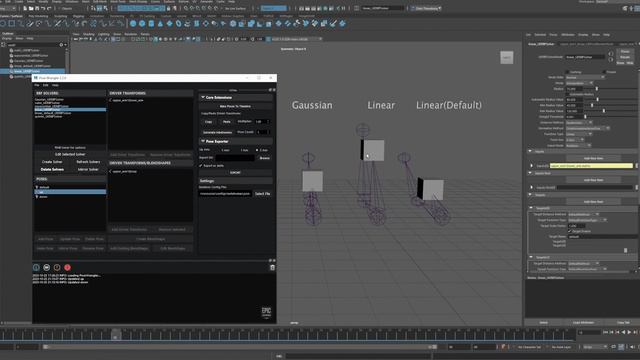Open the Function Type dropdown
The width and height of the screenshot is (640, 360).
pos(579,134)
